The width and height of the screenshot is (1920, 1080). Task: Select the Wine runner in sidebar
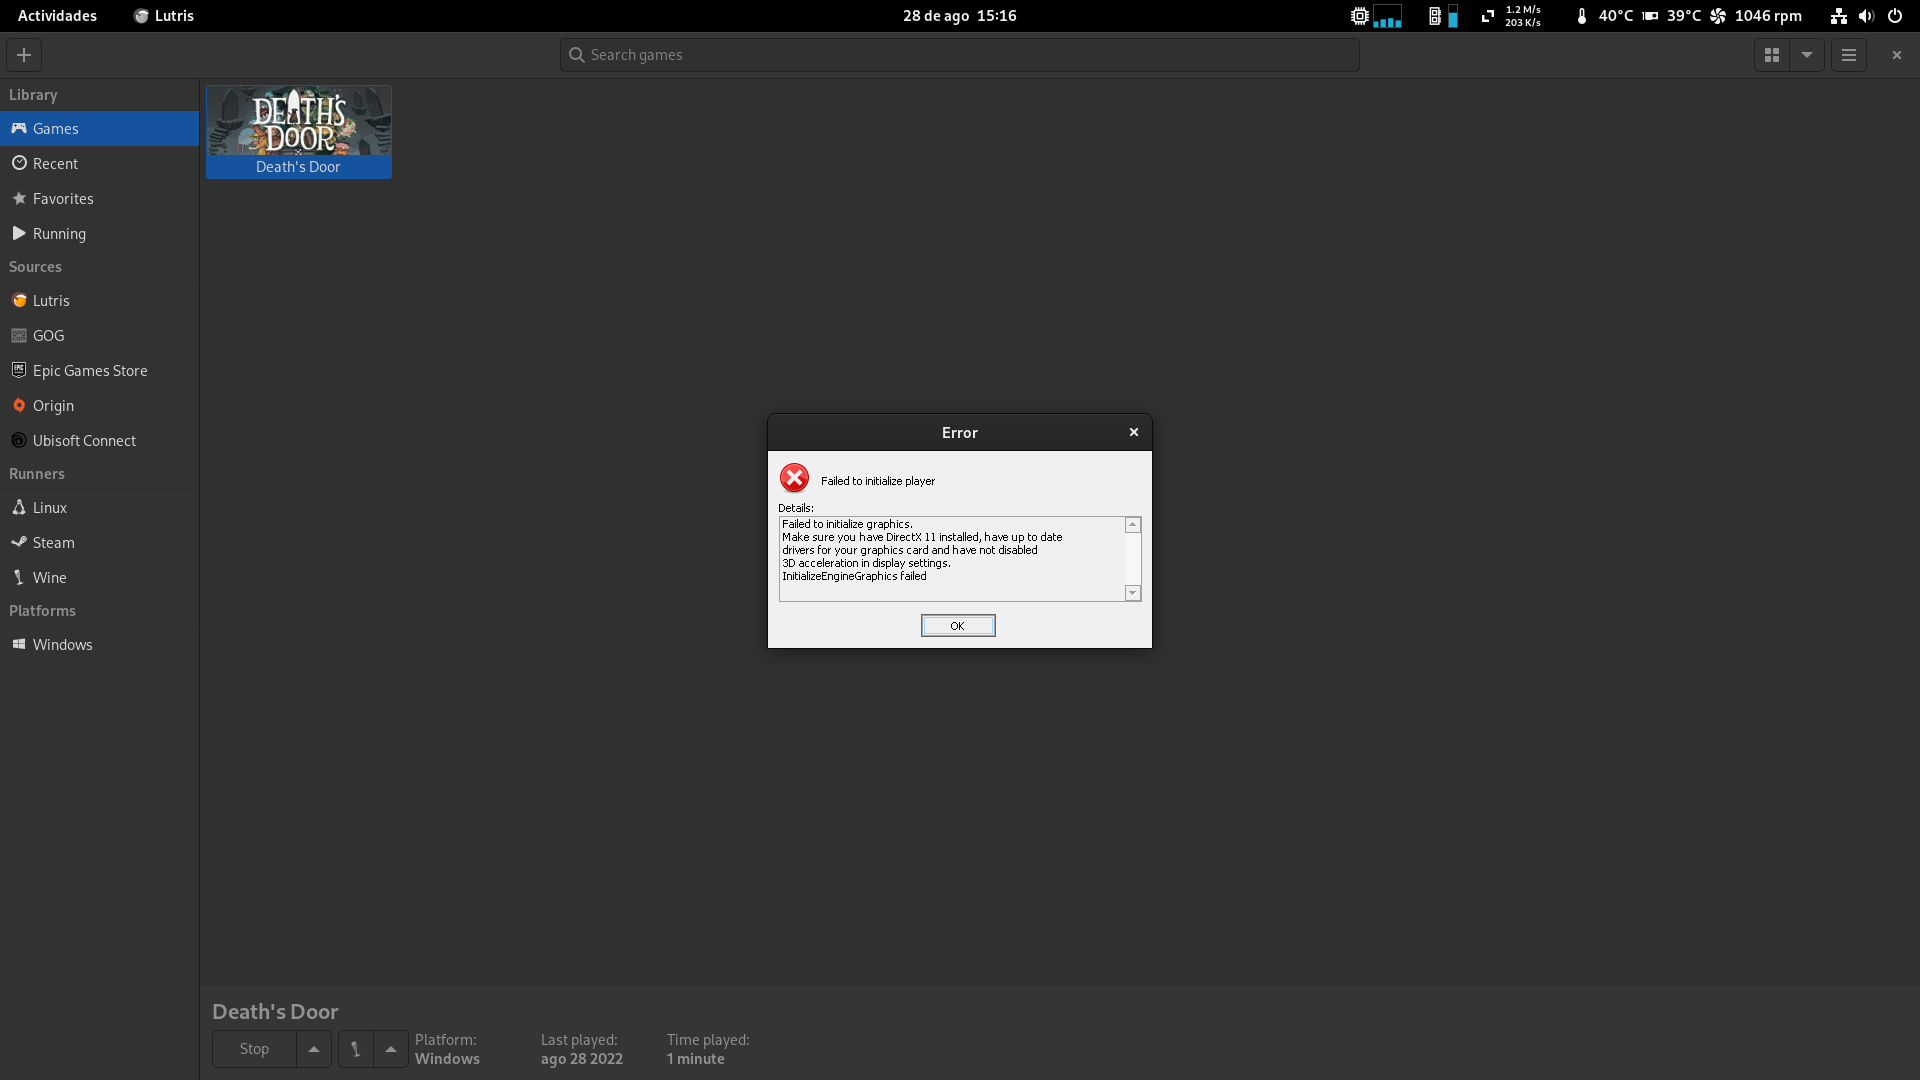(48, 577)
